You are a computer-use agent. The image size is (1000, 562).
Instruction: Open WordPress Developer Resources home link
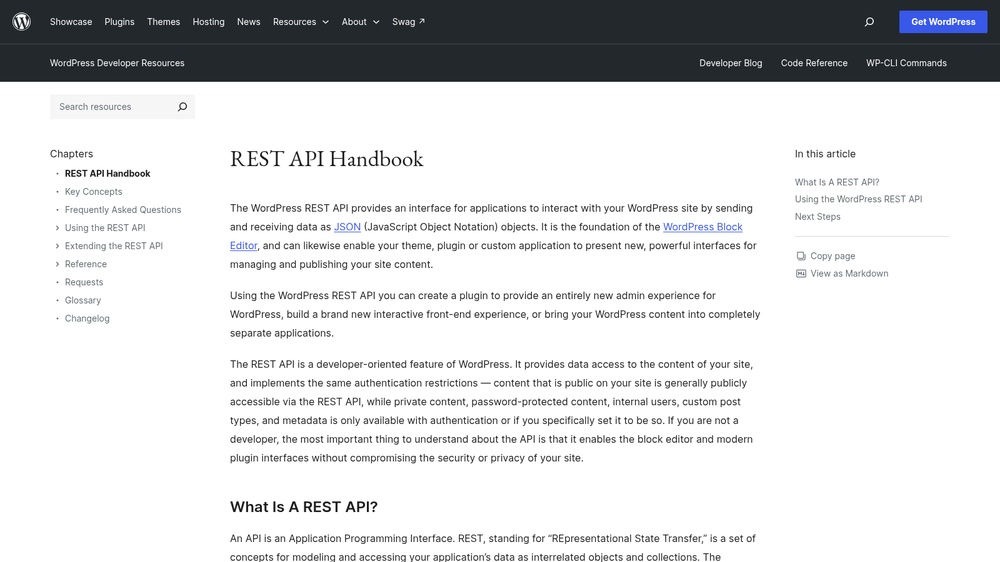click(x=117, y=63)
